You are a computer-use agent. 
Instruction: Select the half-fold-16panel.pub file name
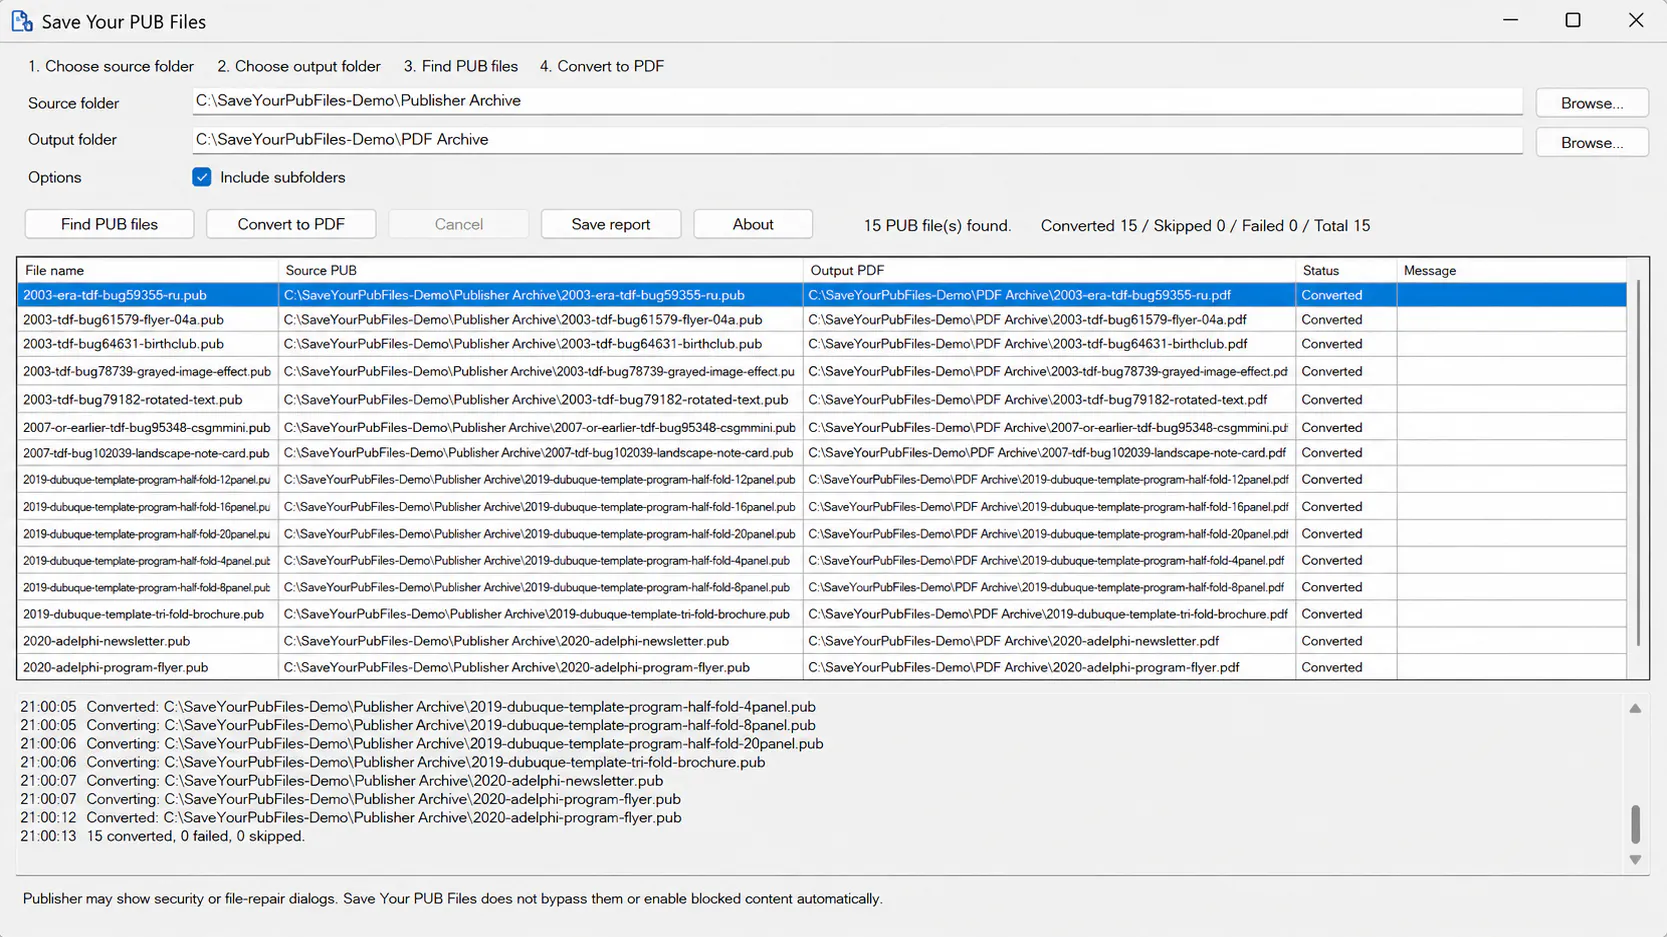pyautogui.click(x=146, y=506)
